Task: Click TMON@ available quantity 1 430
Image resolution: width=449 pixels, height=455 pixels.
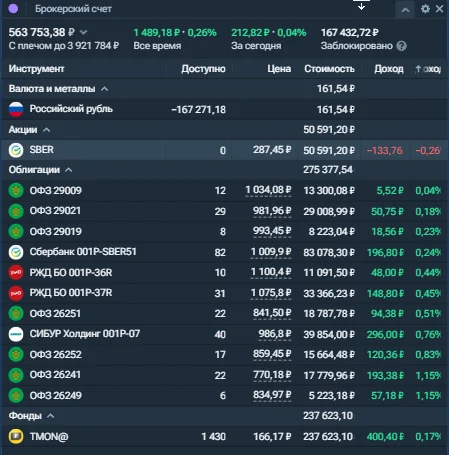Action: [214, 437]
